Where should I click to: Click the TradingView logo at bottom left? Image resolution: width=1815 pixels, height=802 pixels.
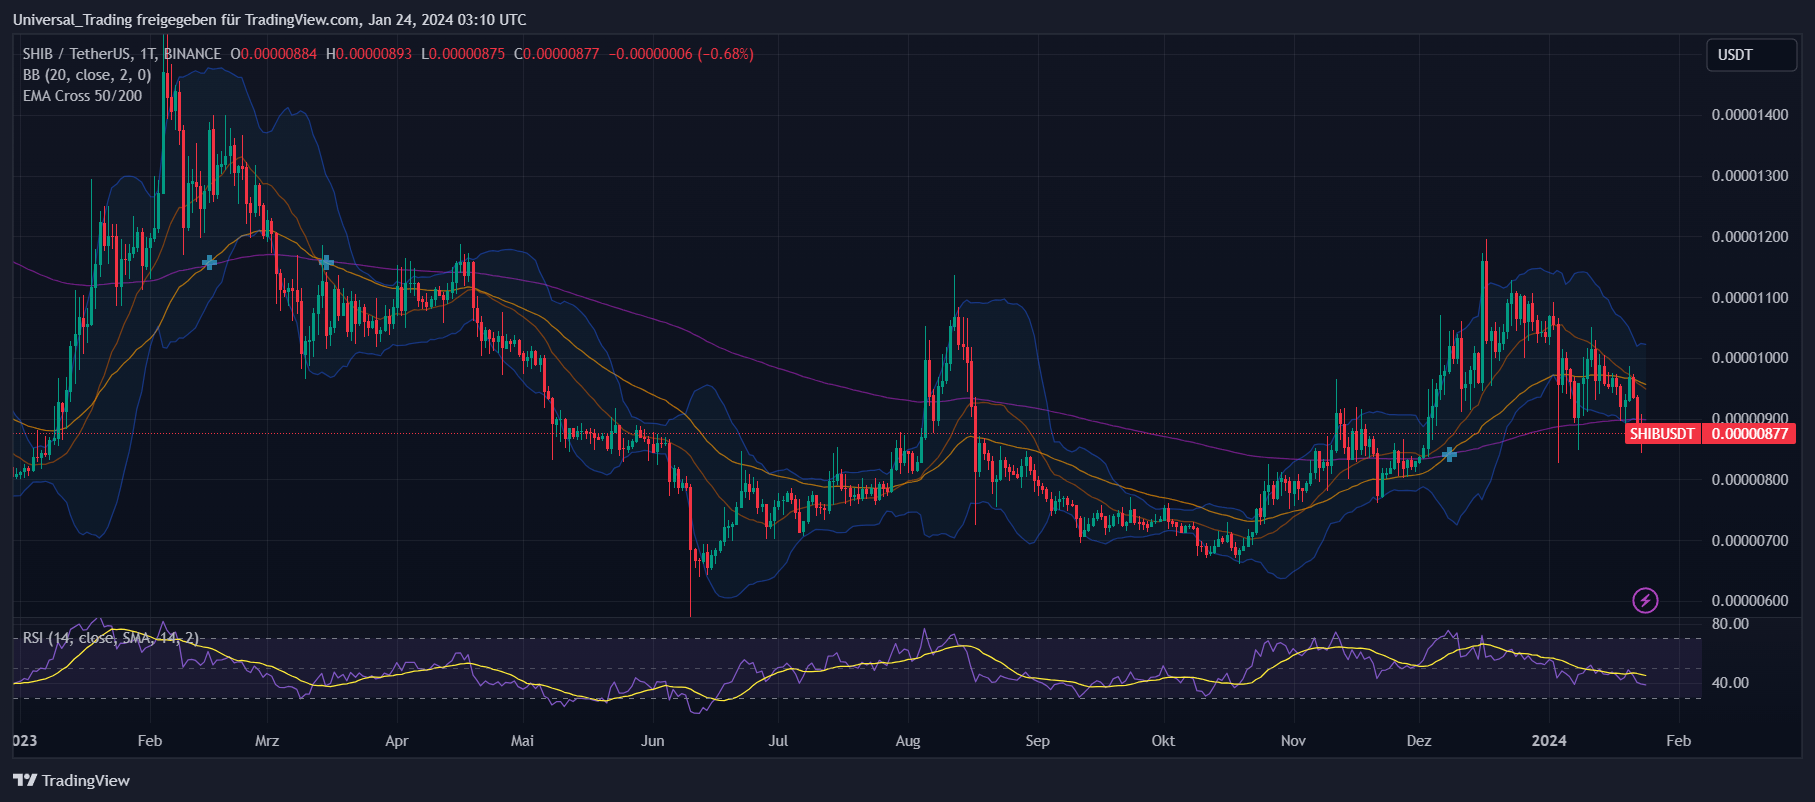(x=72, y=780)
